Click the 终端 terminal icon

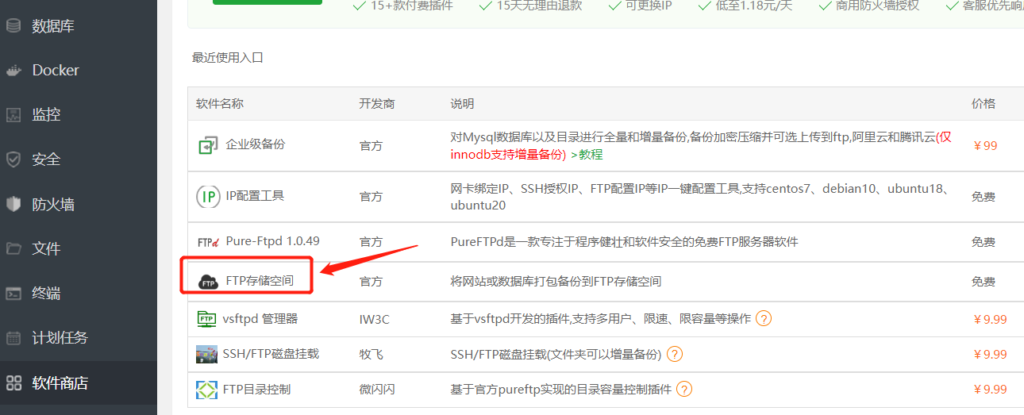tap(14, 293)
